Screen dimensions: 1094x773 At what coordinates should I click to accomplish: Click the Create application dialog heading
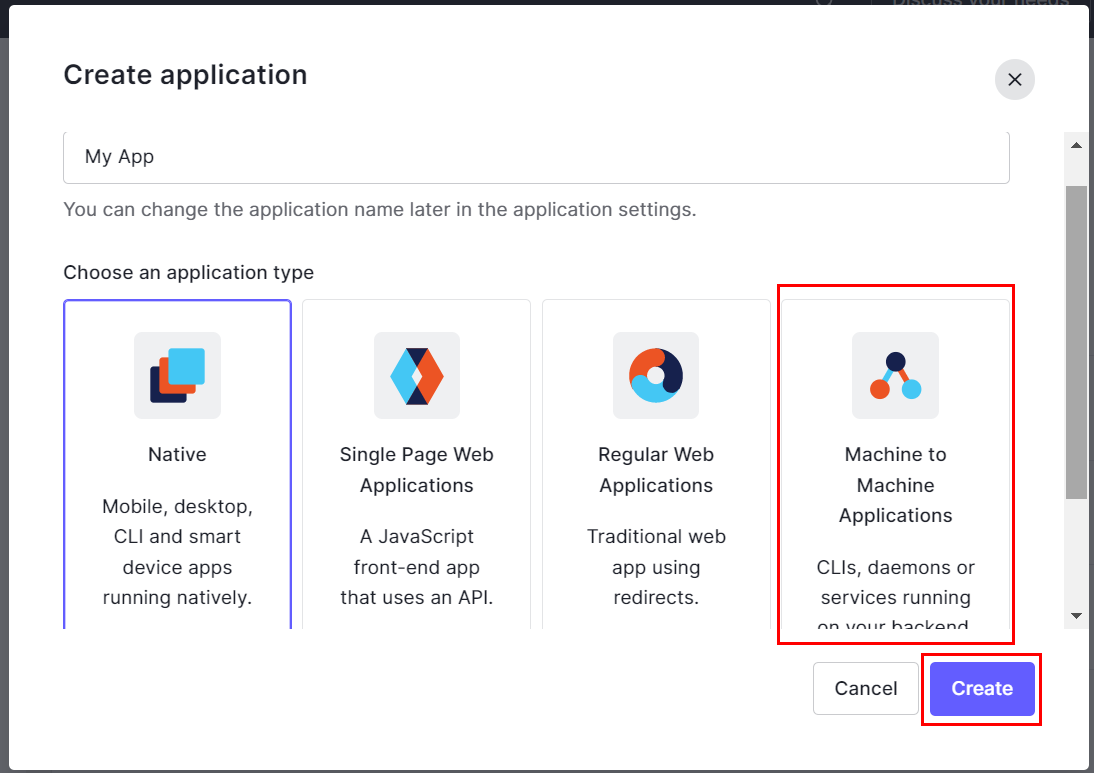185,75
